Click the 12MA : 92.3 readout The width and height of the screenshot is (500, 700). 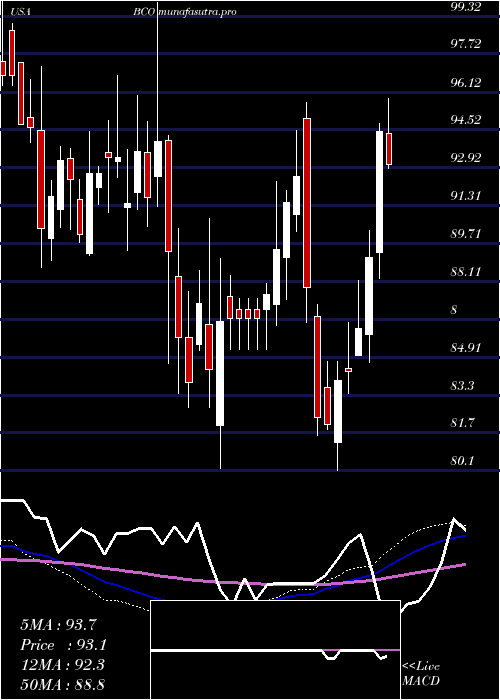(62, 665)
